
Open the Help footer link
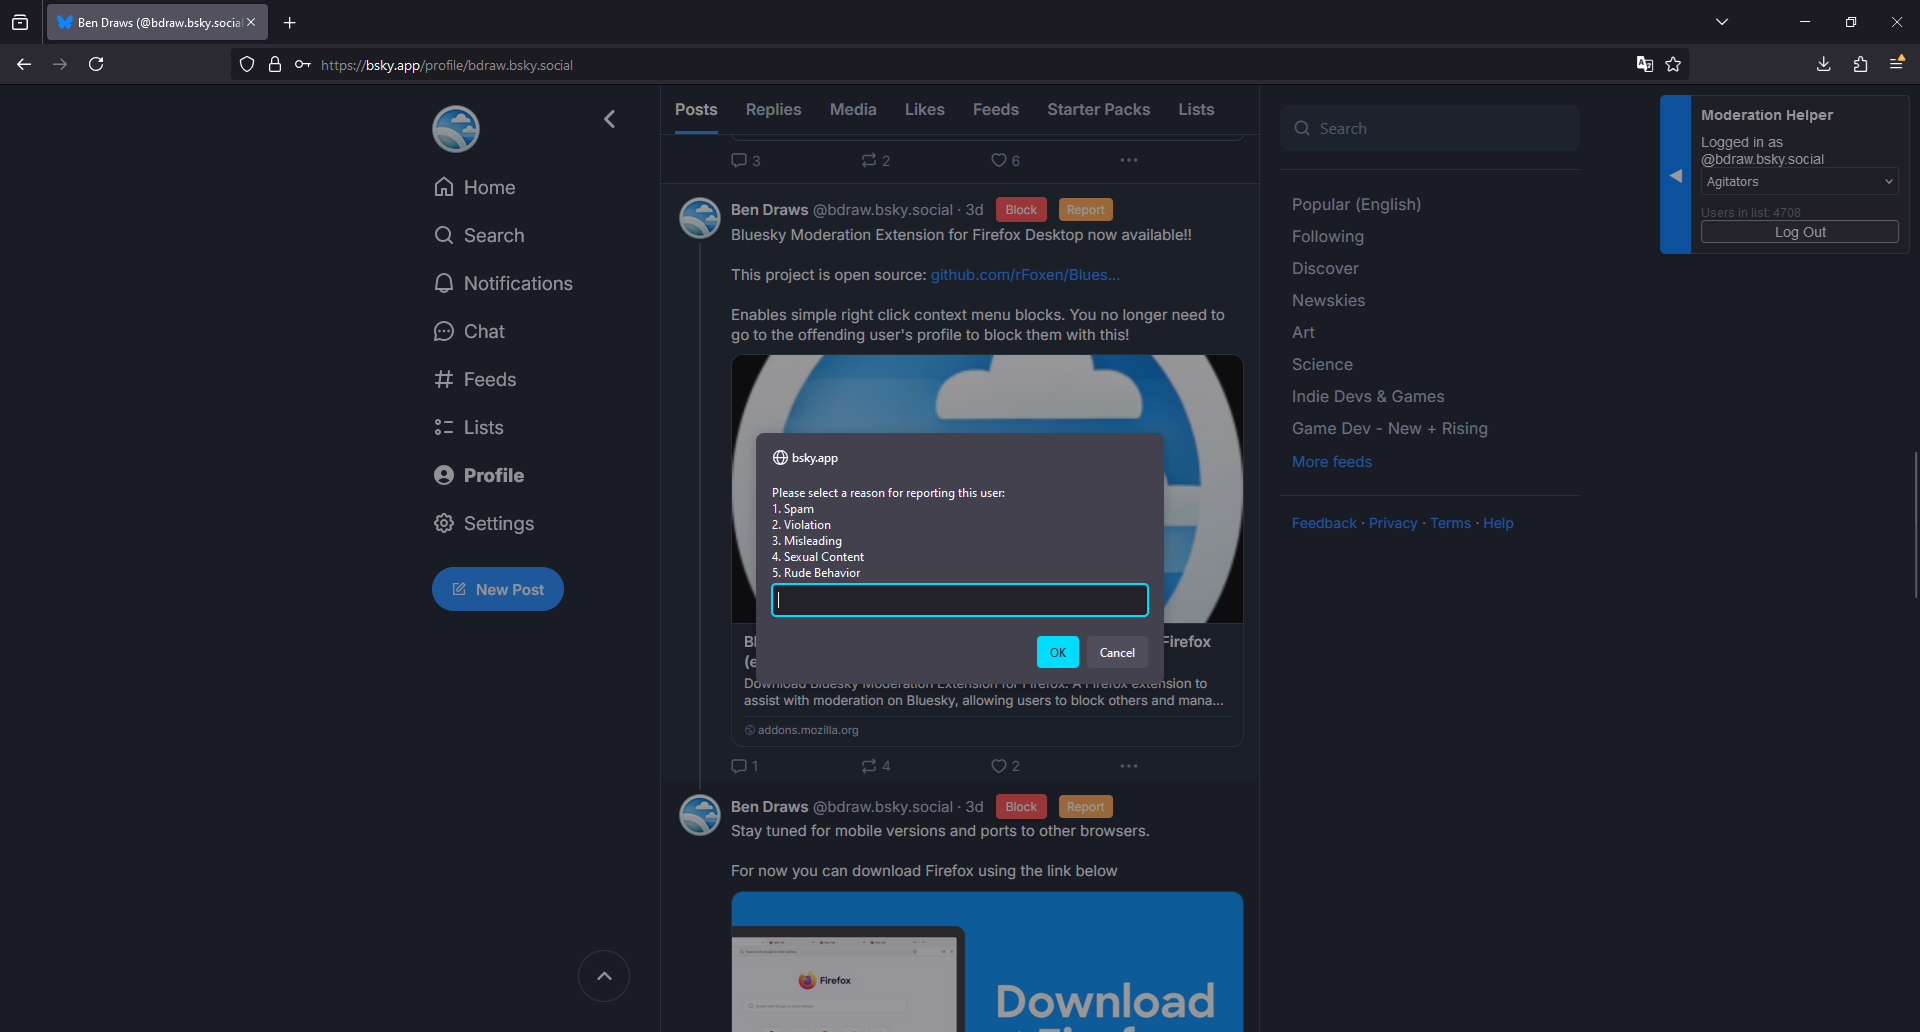tap(1498, 523)
